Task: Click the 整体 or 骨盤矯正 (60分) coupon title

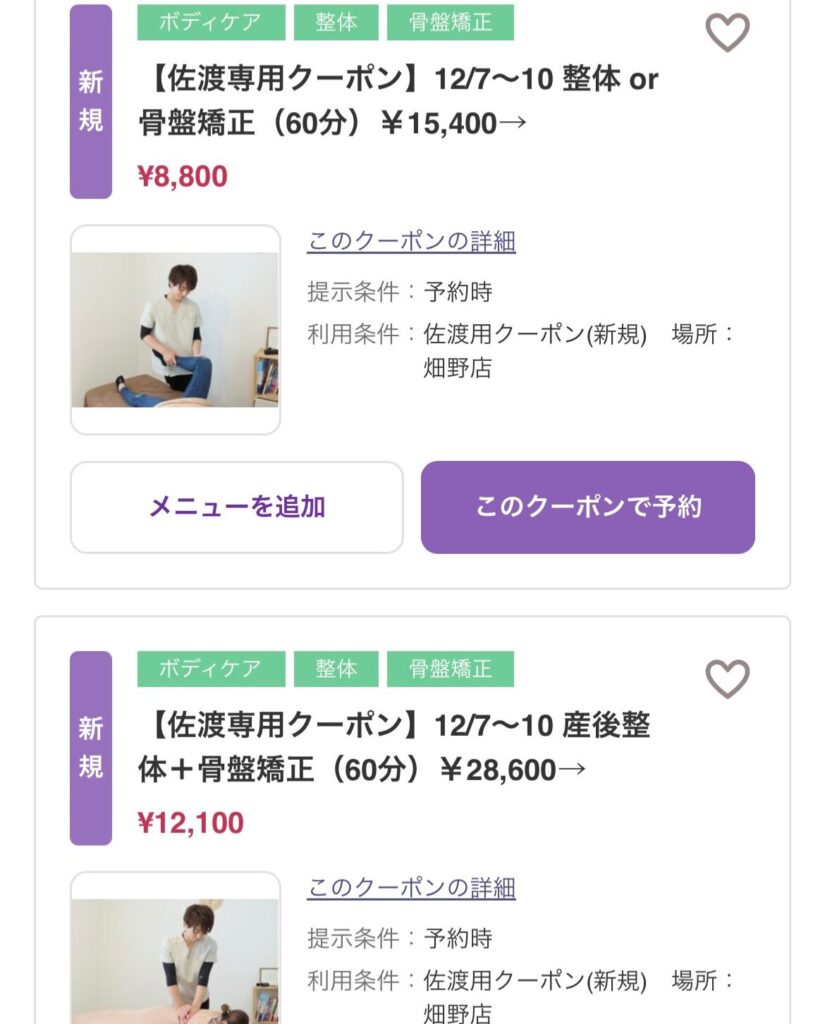Action: click(x=398, y=101)
